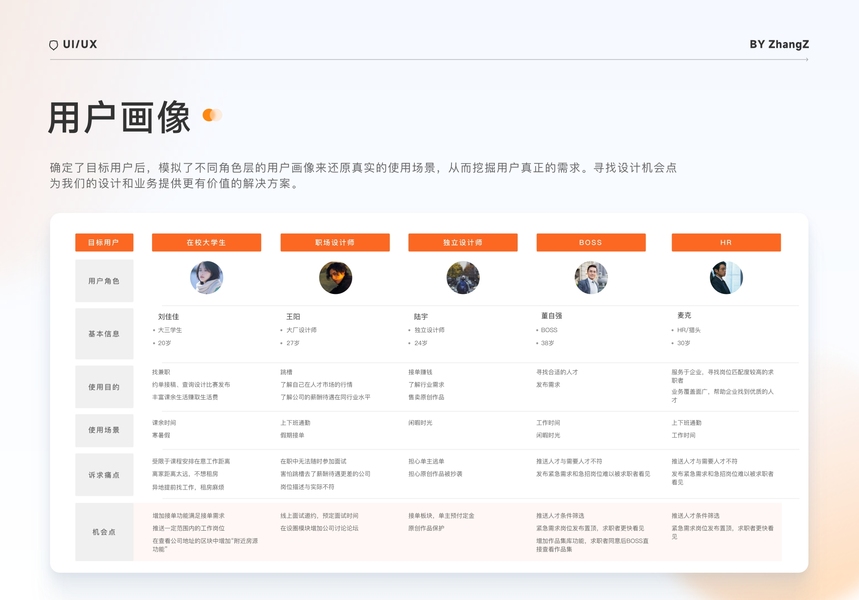
Task: Click the UI/UX shield icon in header
Action: pos(53,45)
